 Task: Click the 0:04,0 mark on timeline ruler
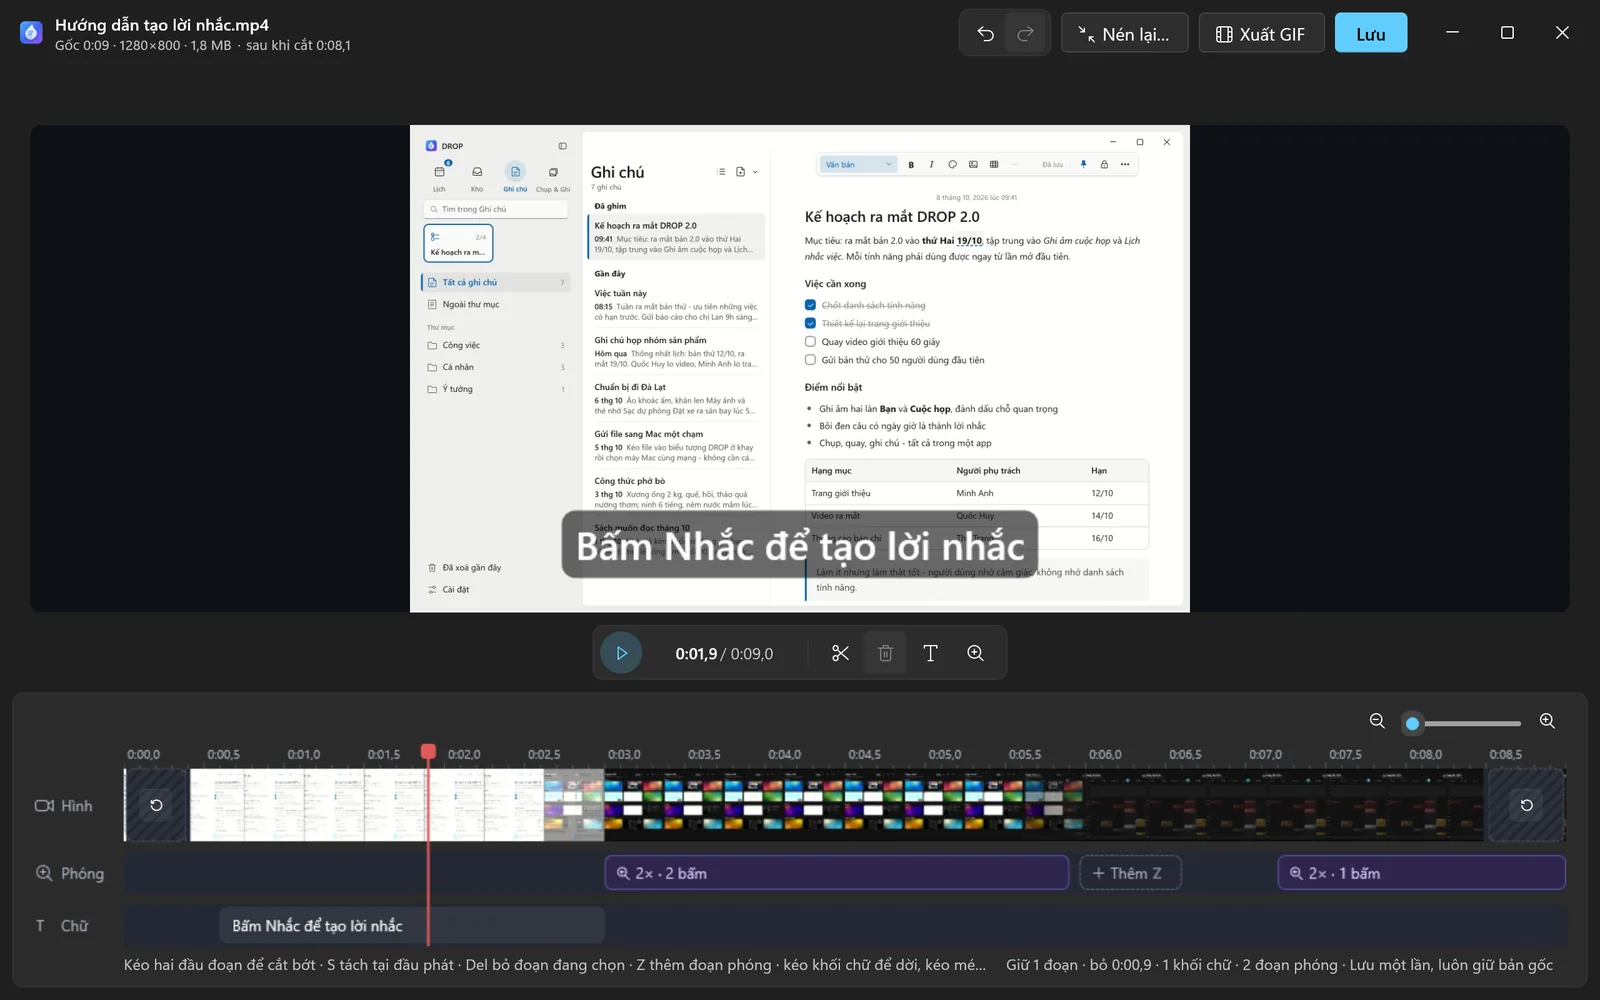click(x=784, y=754)
